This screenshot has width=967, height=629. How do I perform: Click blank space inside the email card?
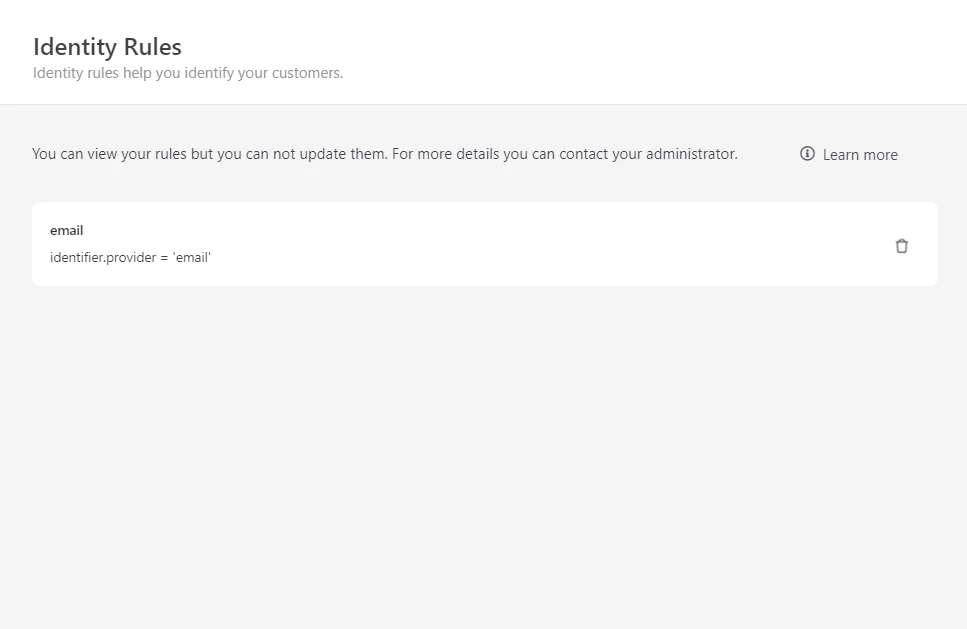pyautogui.click(x=524, y=244)
